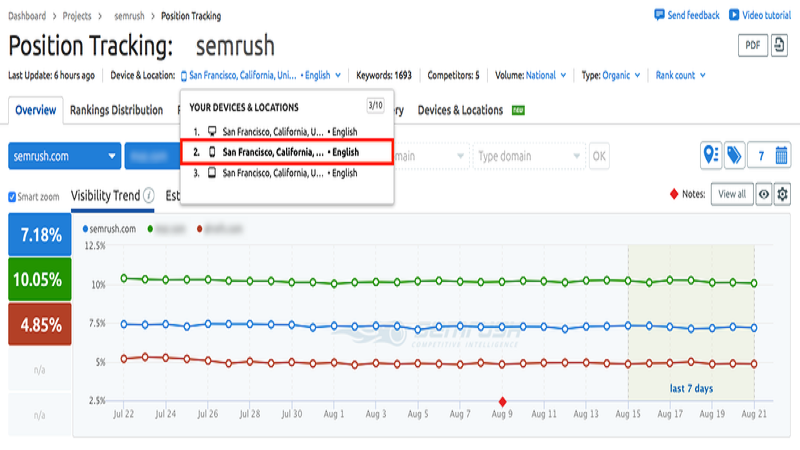Viewport: 800px width, 450px height.
Task: Click the export document icon beside PDF
Action: 779,45
